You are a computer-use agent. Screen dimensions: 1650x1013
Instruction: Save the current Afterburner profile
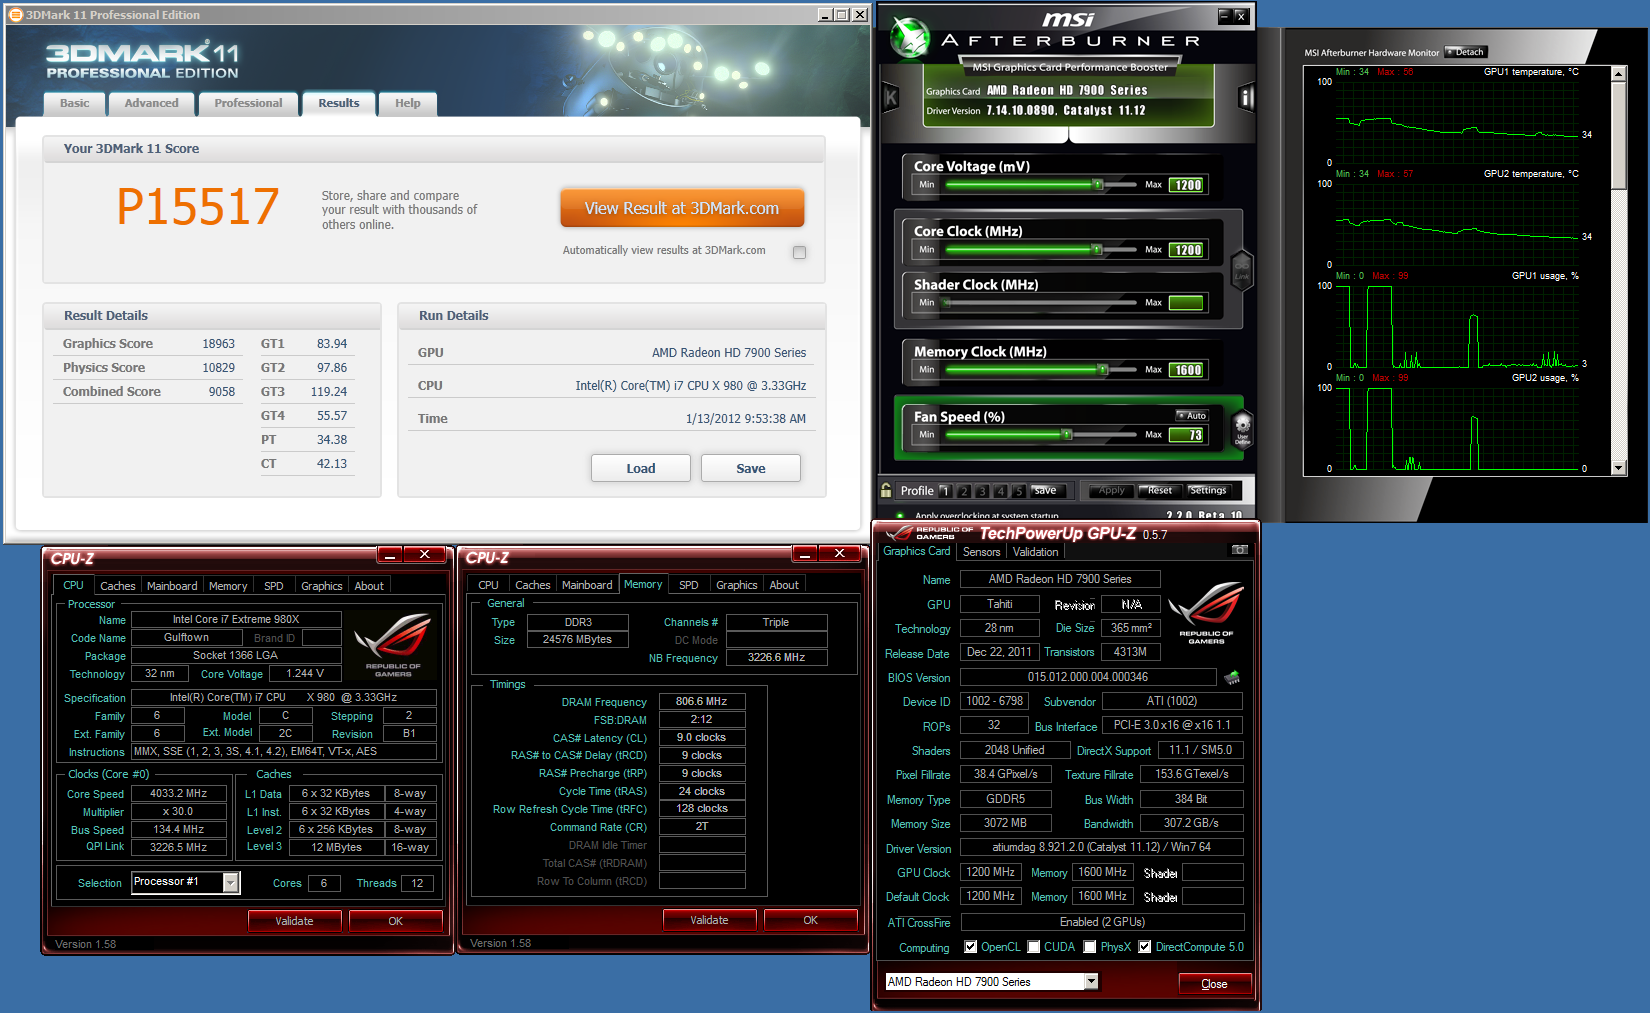coord(1045,490)
